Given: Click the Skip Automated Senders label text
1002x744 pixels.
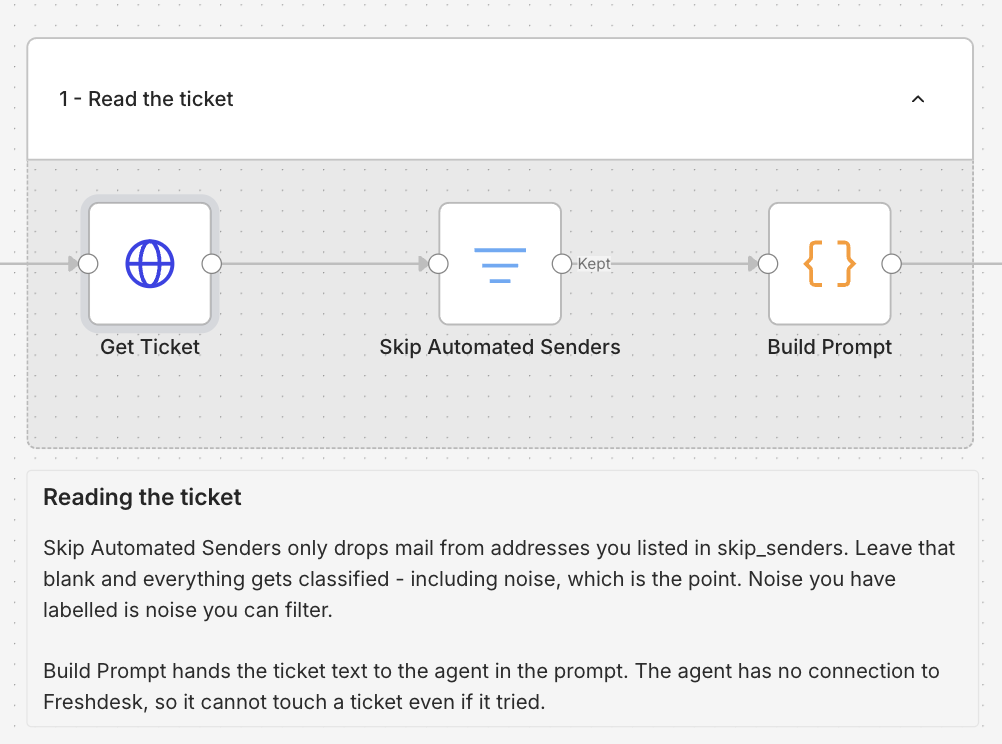Looking at the screenshot, I should coord(500,346).
